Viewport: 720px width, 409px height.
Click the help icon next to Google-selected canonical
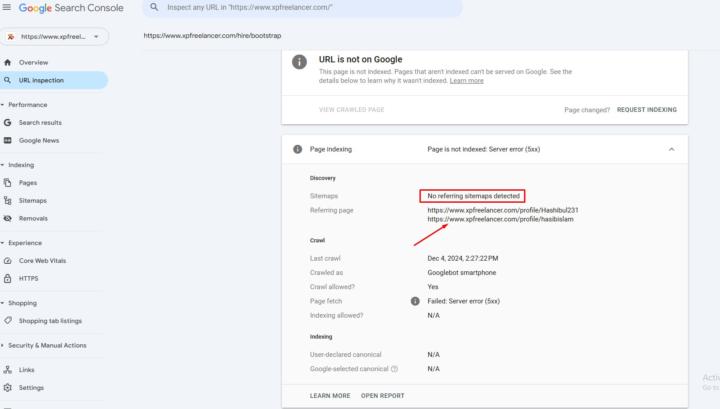pyautogui.click(x=394, y=369)
